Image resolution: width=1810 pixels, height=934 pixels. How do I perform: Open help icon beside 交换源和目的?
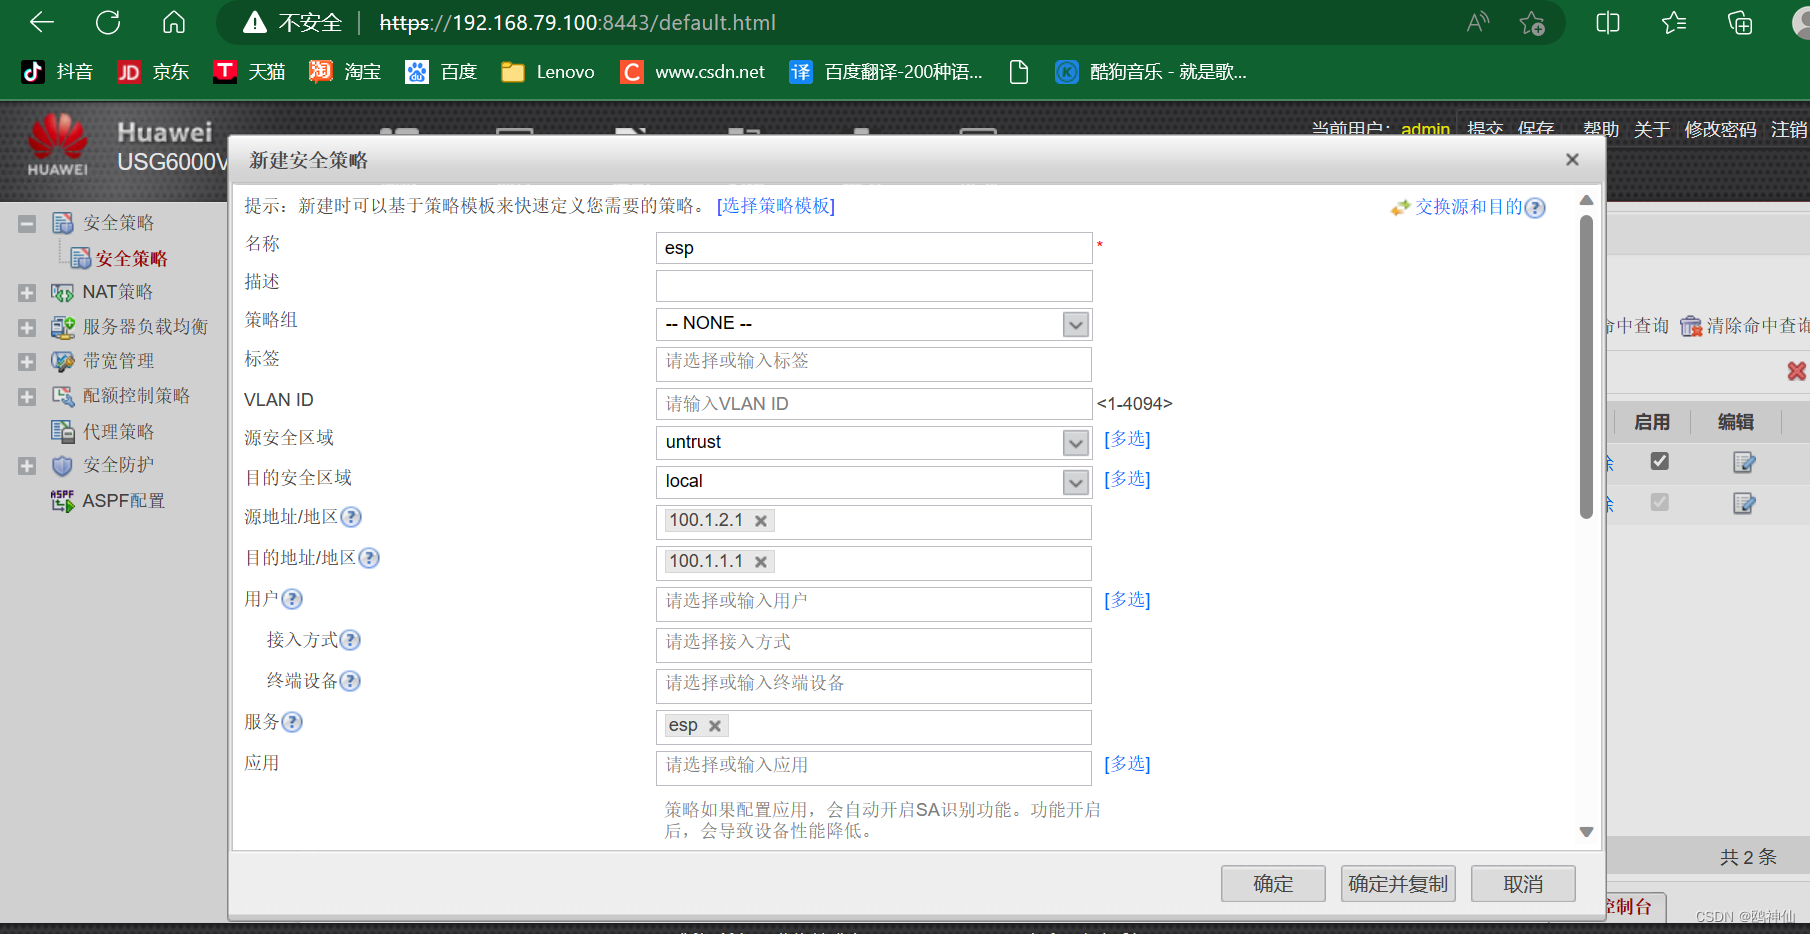[x=1535, y=207]
